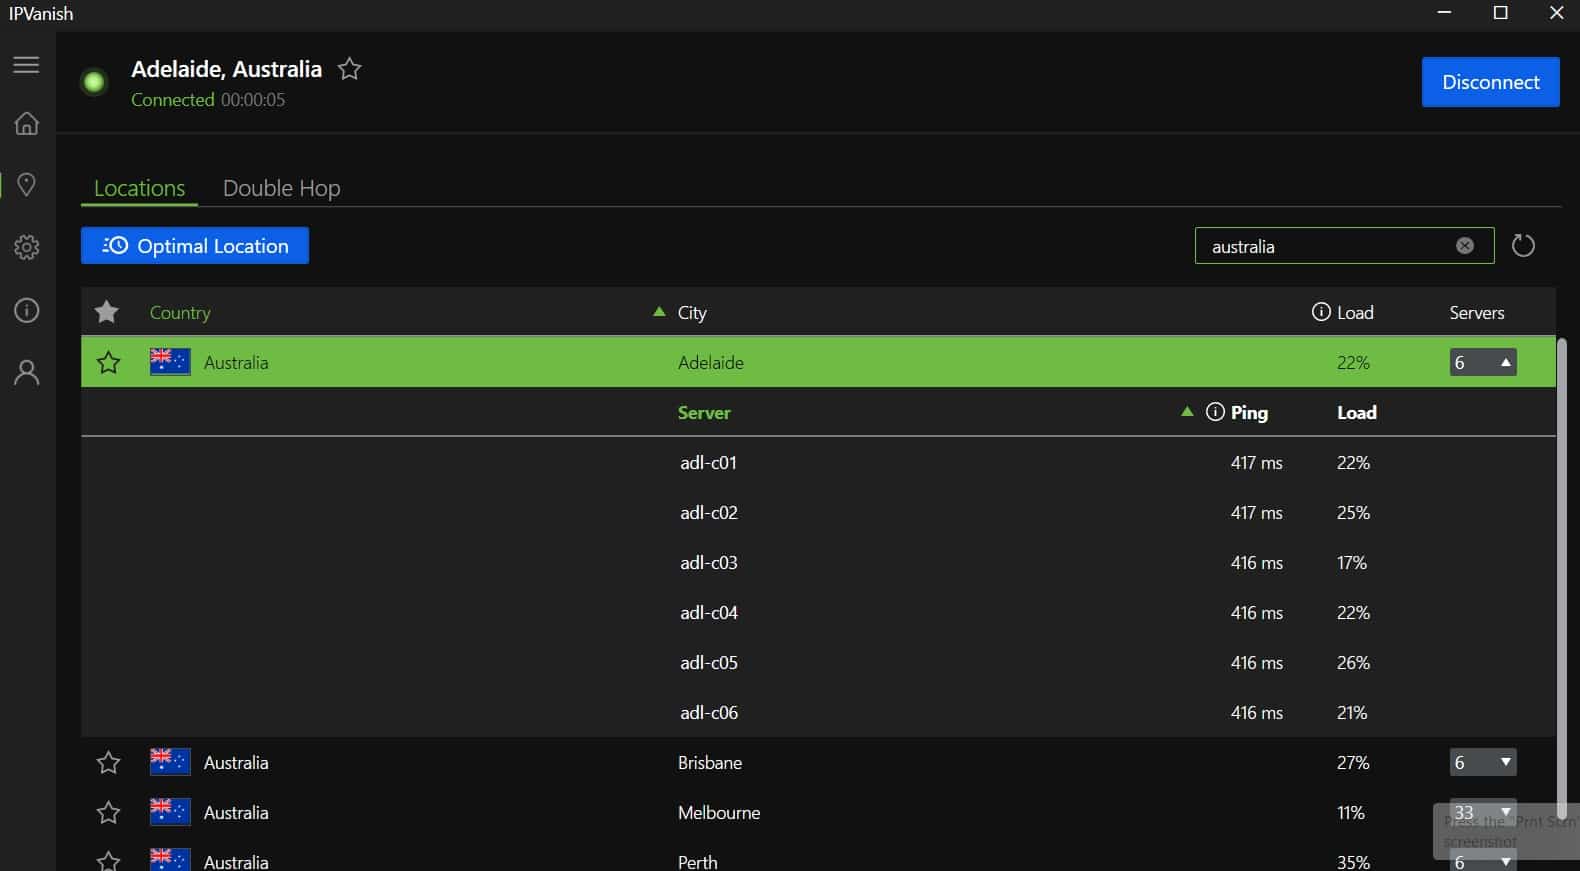Select server adl-c02
This screenshot has width=1580, height=871.
tap(818, 512)
